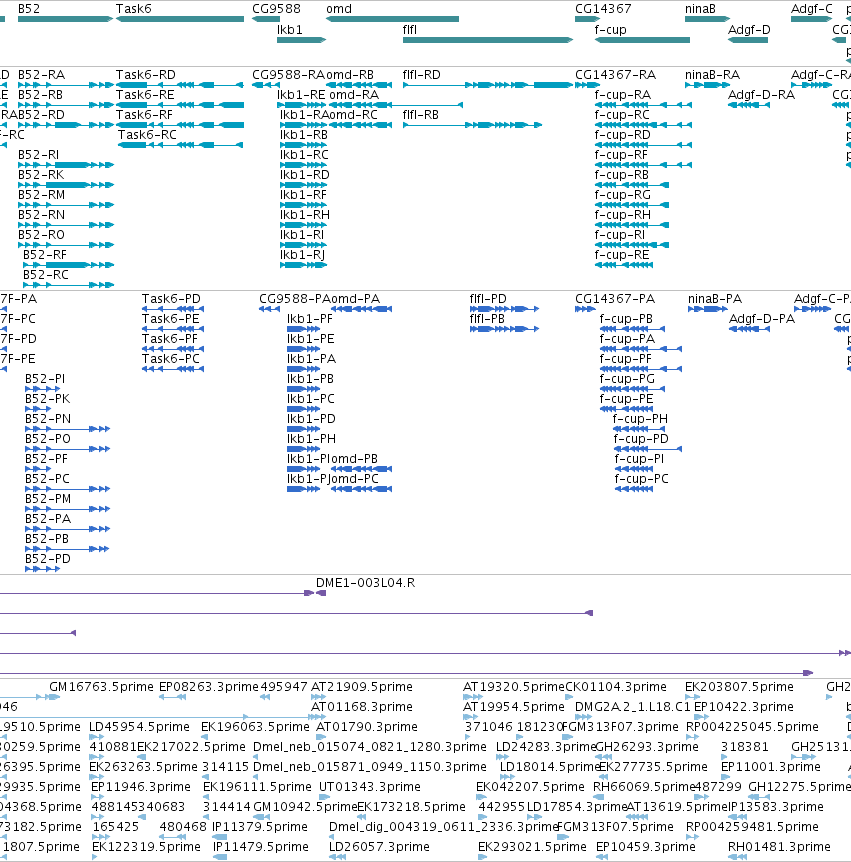
Task: Click transcript Task6-RE
Action: coord(180,105)
